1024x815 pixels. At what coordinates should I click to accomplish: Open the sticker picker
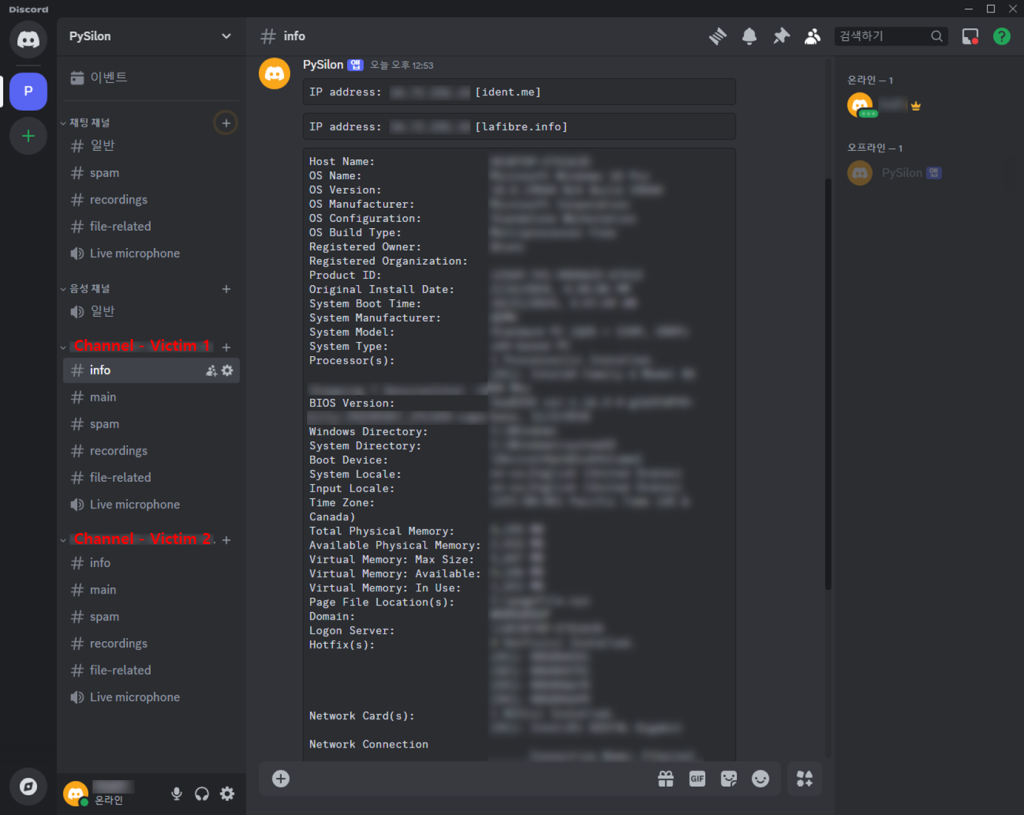point(729,779)
